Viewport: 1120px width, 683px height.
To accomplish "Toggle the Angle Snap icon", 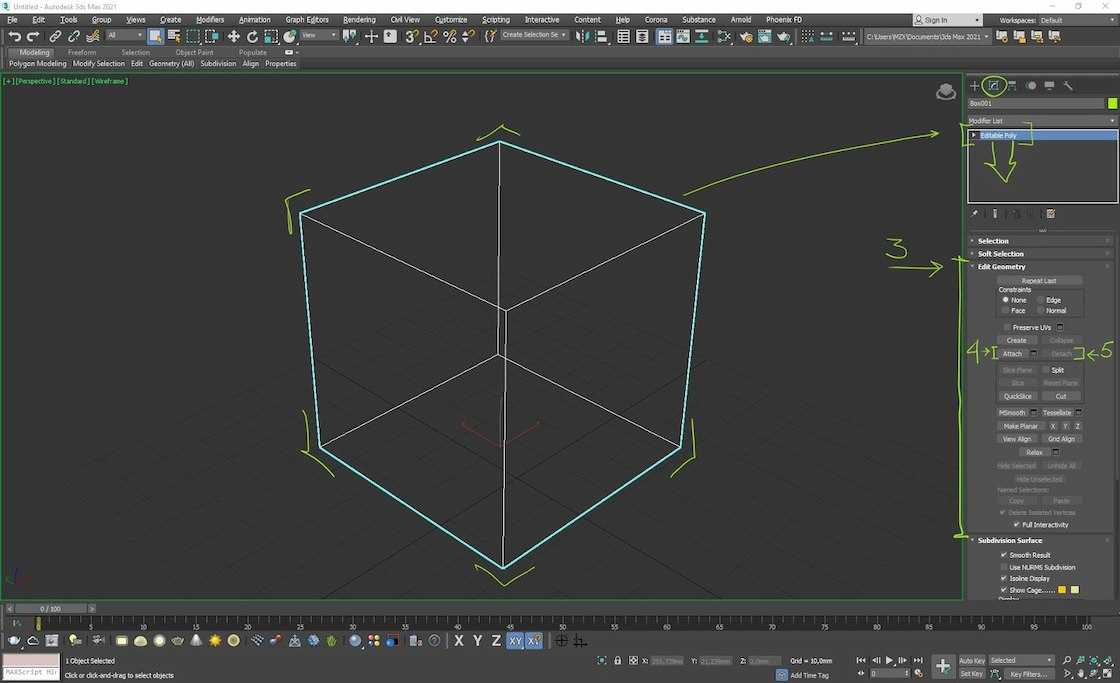I will pyautogui.click(x=430, y=36).
